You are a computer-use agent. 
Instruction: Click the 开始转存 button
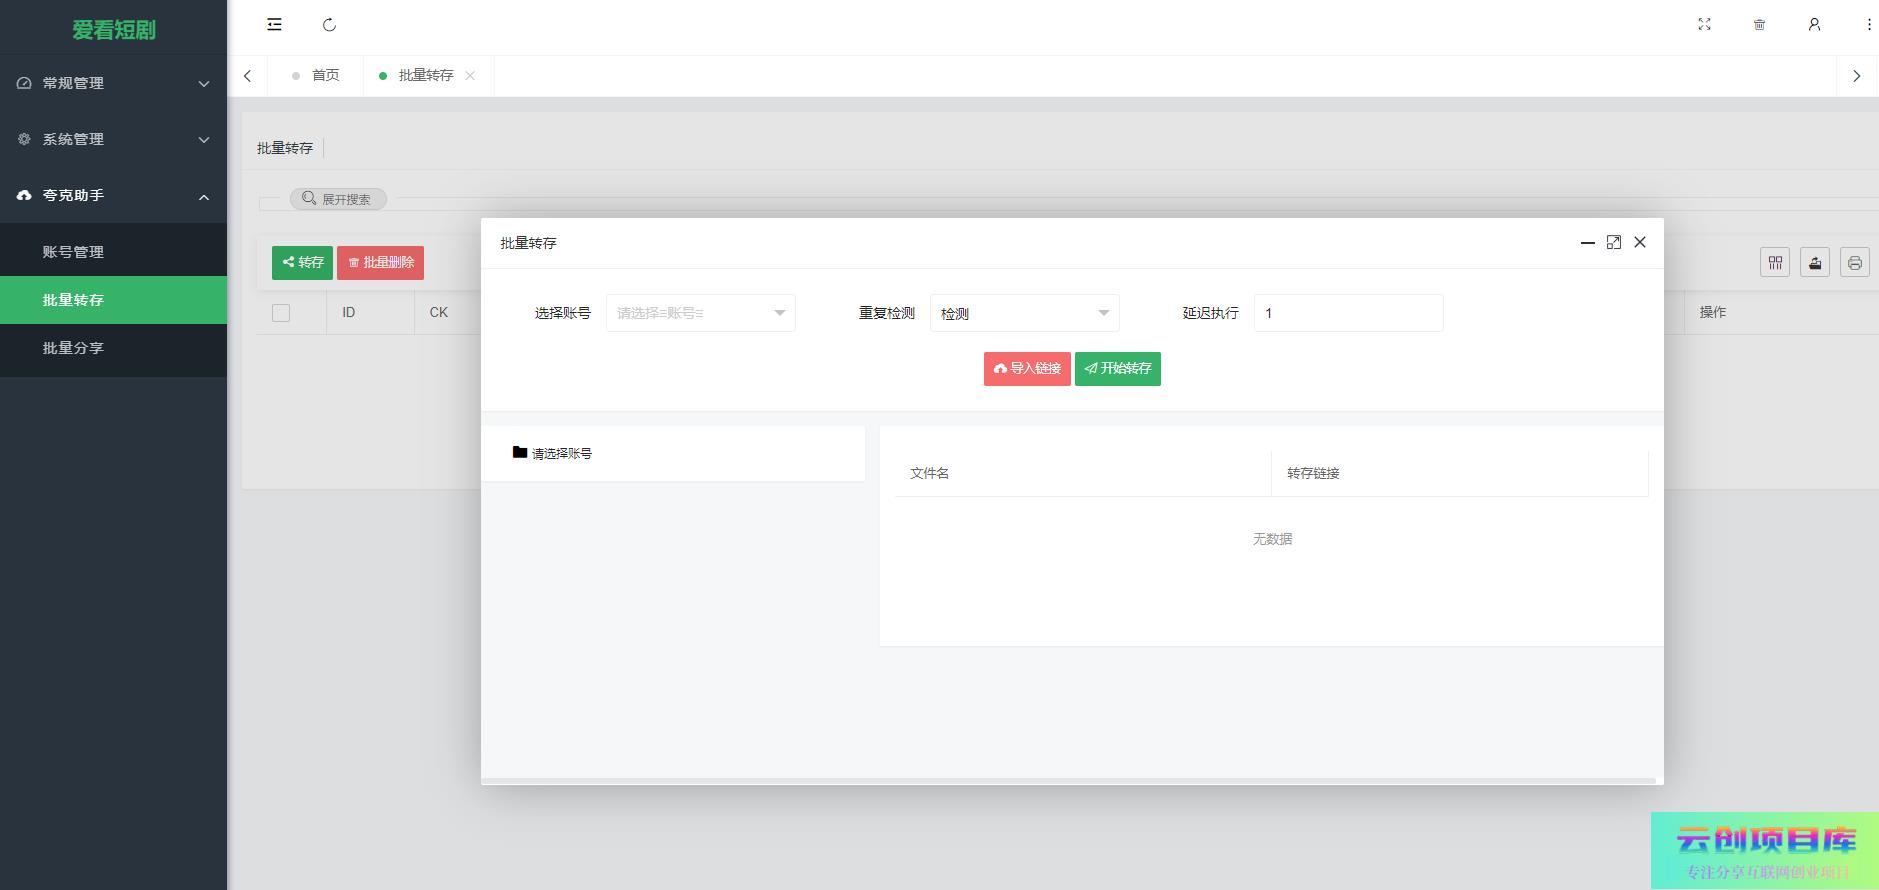click(1117, 369)
